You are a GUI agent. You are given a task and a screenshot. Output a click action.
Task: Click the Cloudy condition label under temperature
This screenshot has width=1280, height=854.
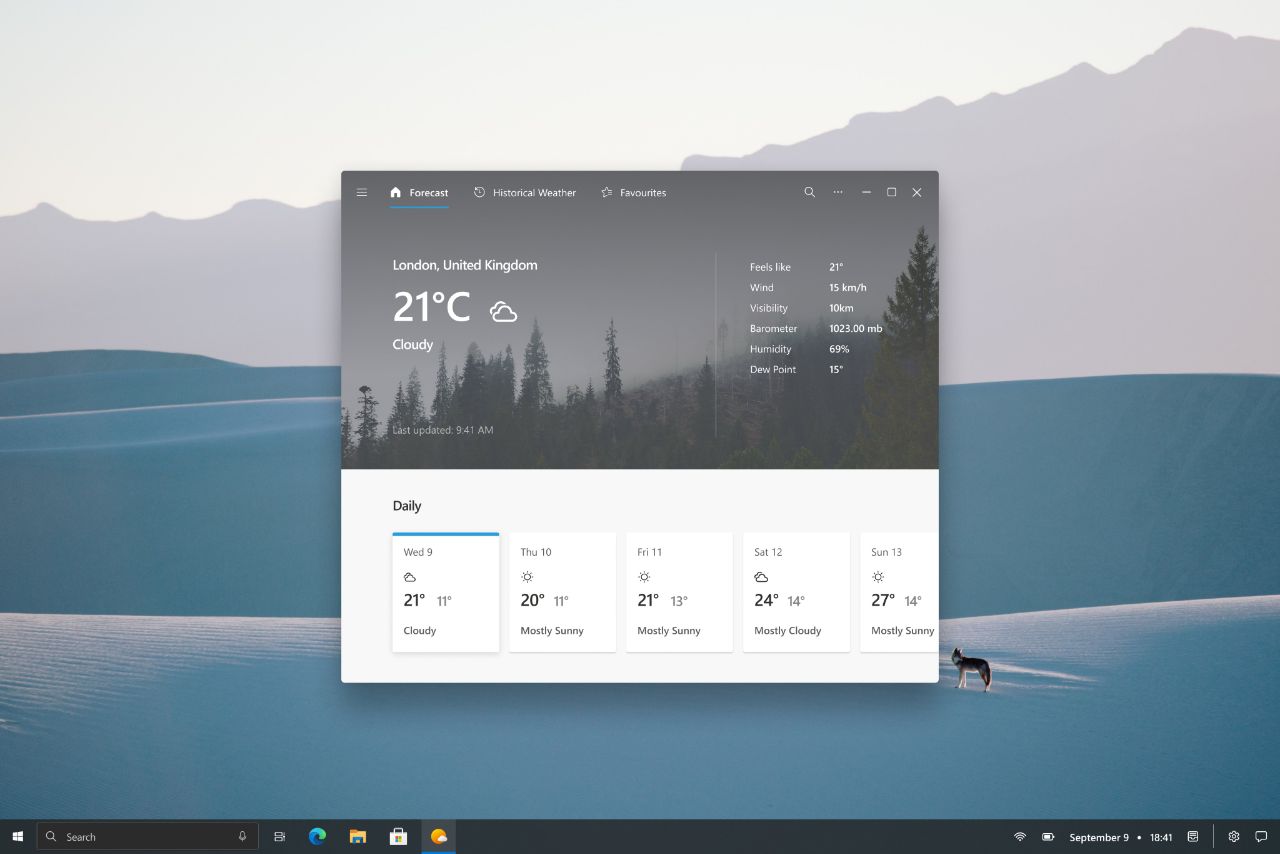point(413,345)
